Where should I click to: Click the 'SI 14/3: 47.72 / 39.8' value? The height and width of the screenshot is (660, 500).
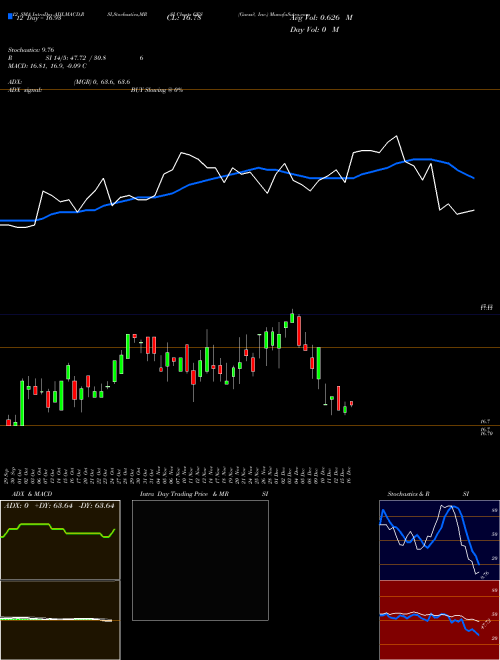pyautogui.click(x=76, y=58)
